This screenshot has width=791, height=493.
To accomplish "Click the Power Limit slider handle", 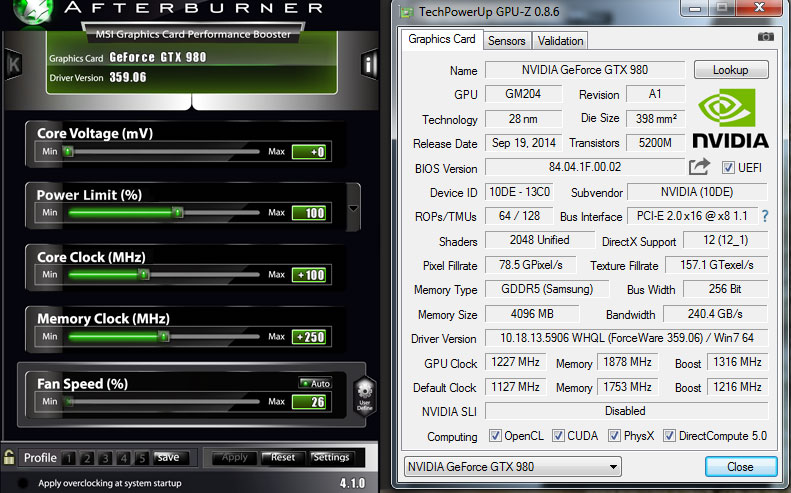I will coord(178,212).
